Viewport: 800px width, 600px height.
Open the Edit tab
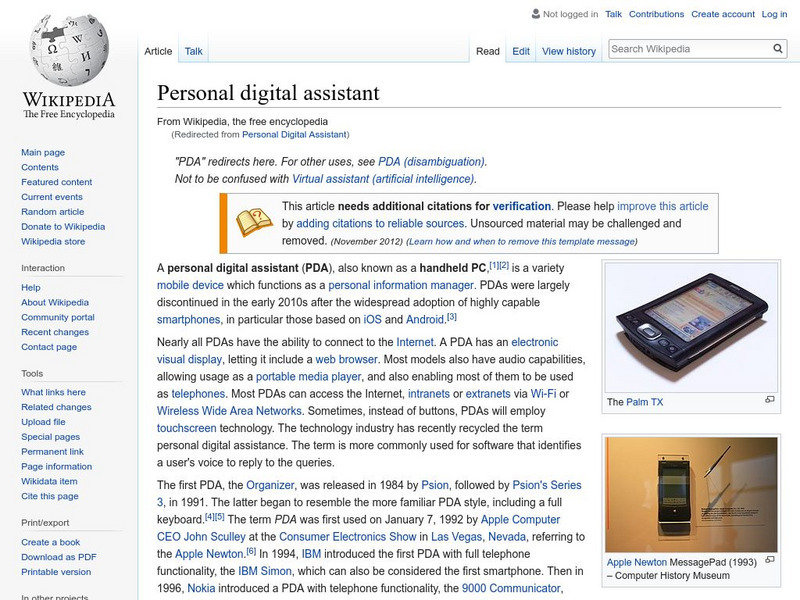click(521, 51)
